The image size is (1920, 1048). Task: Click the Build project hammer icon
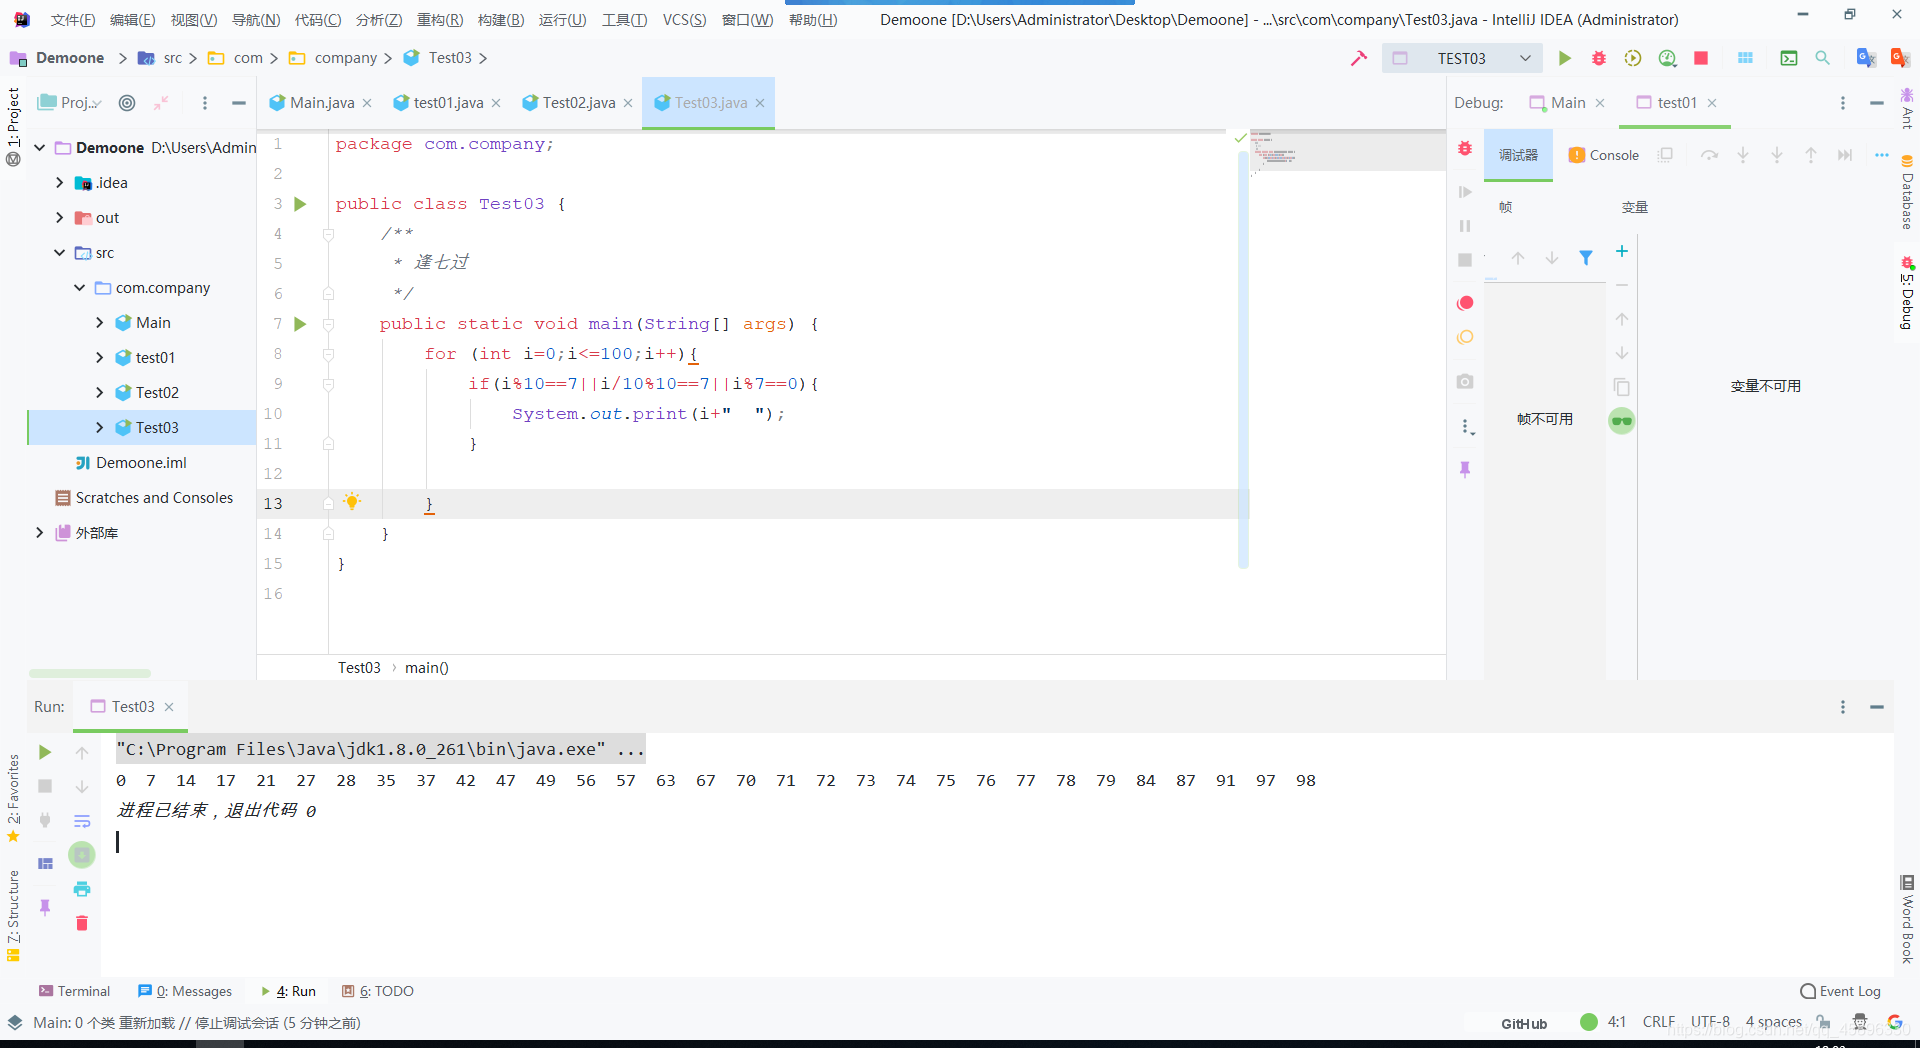pyautogui.click(x=1358, y=58)
